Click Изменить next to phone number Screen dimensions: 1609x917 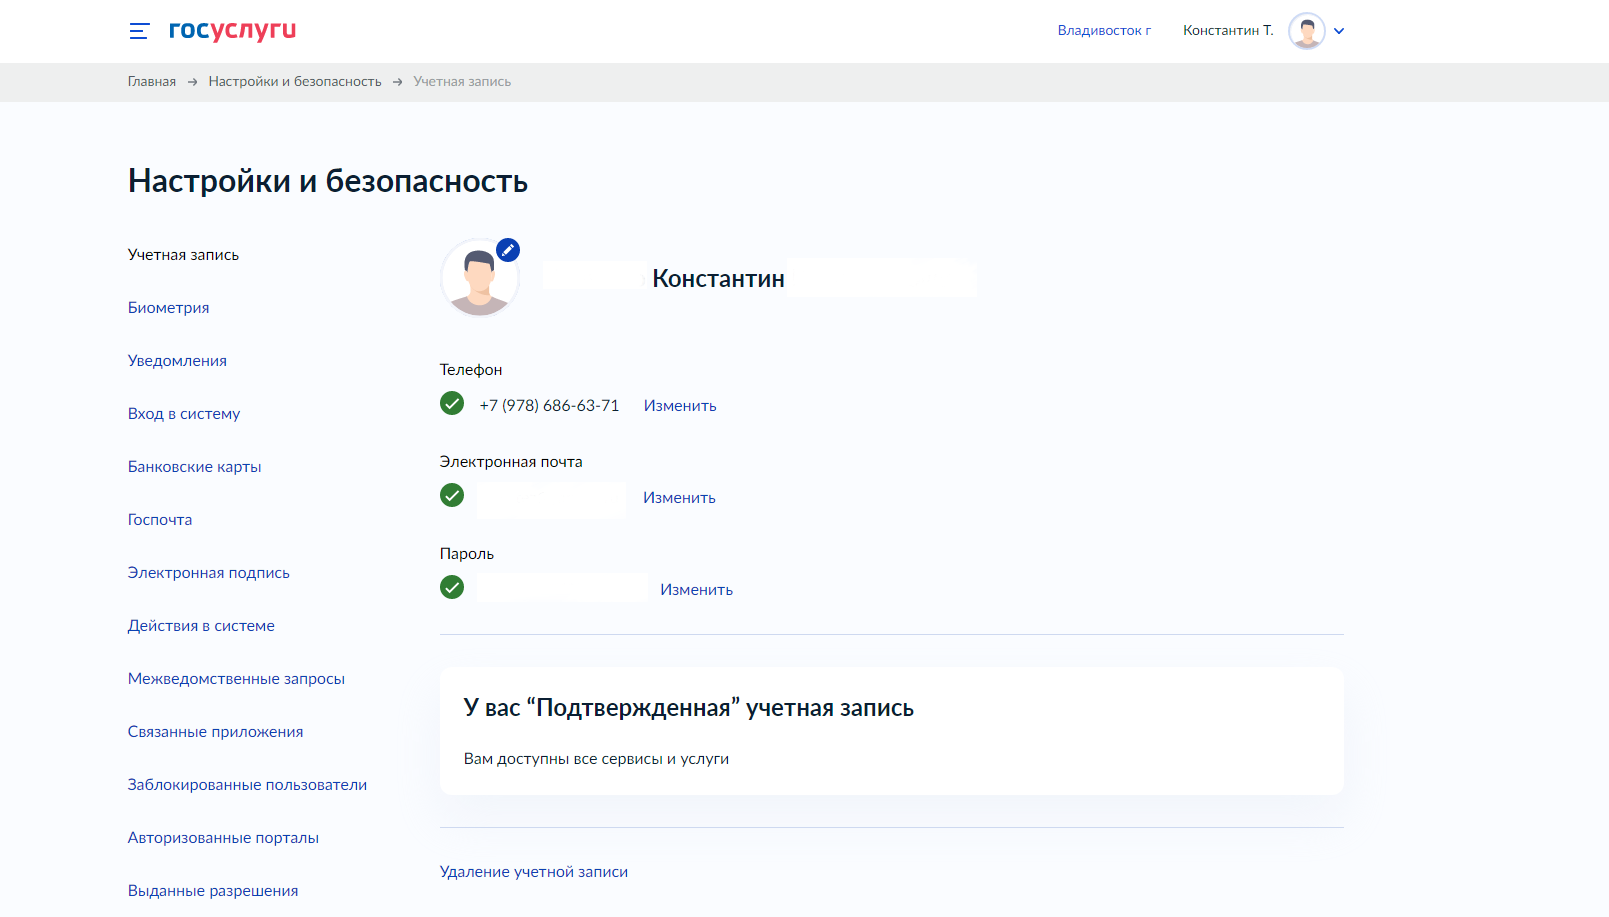coord(680,406)
